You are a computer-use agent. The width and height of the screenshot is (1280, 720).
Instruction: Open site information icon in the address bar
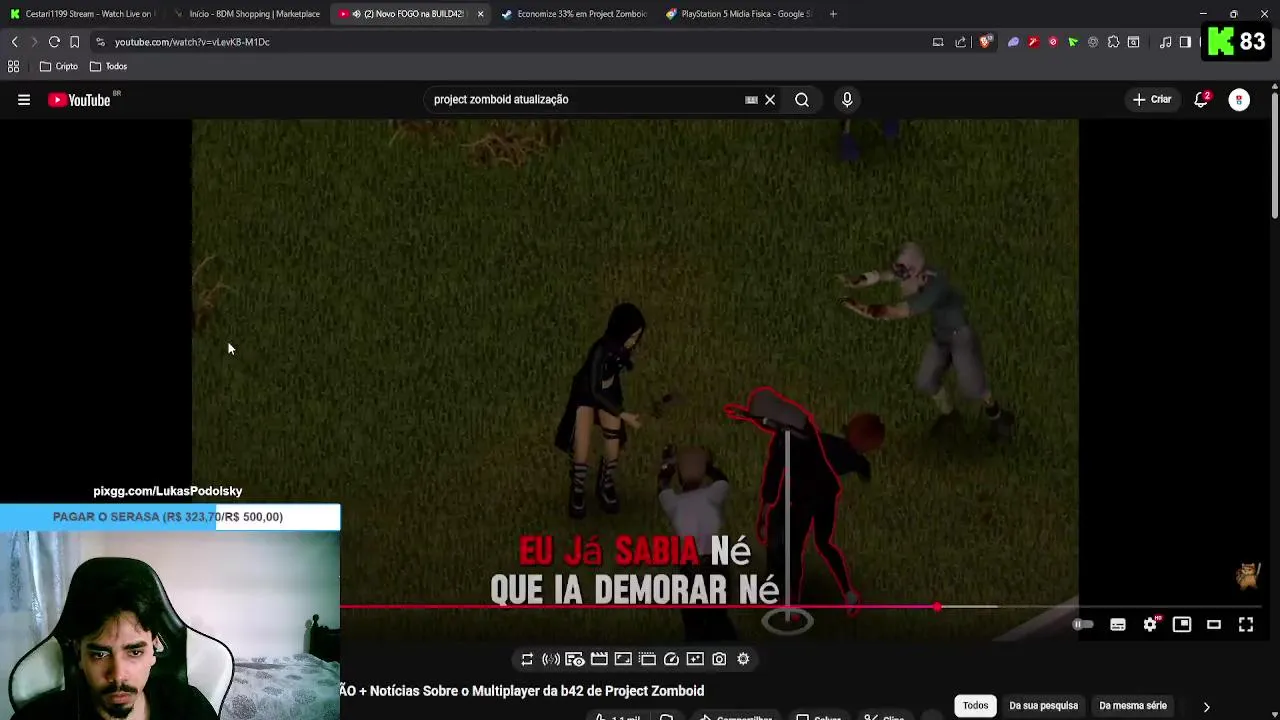coord(100,42)
